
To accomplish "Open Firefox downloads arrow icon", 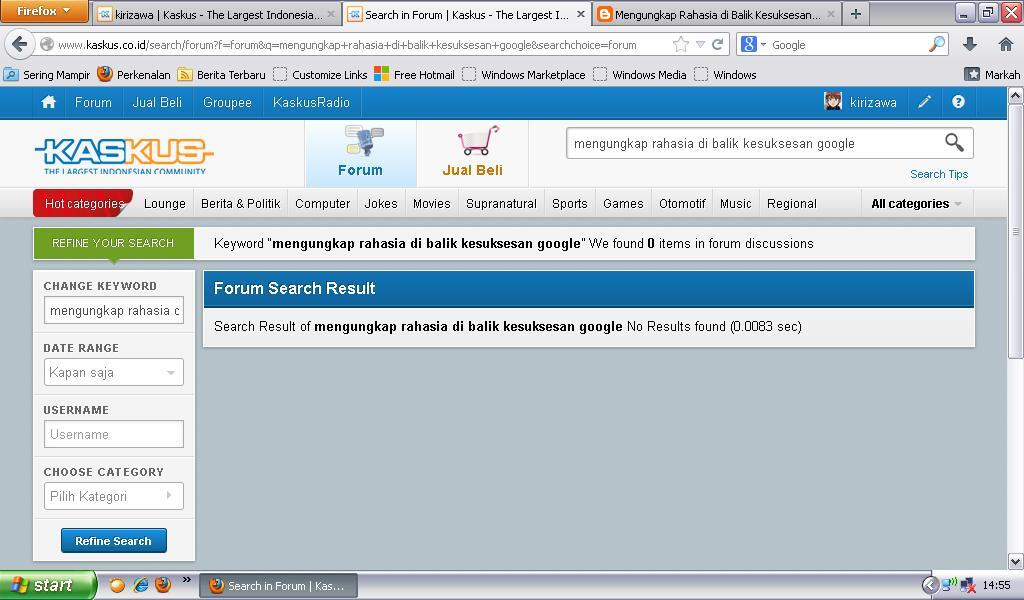I will [x=970, y=44].
